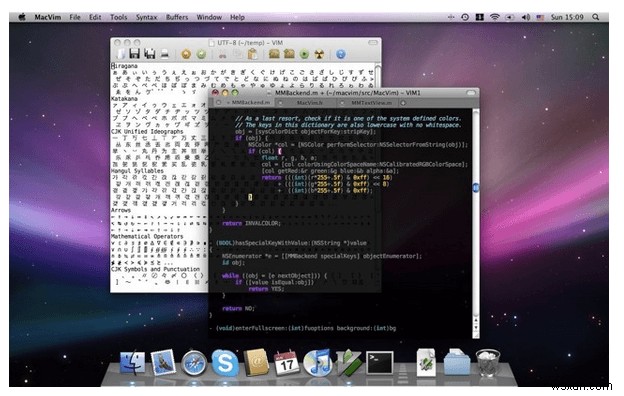Click the Vim document icon in Dock

pos(426,363)
